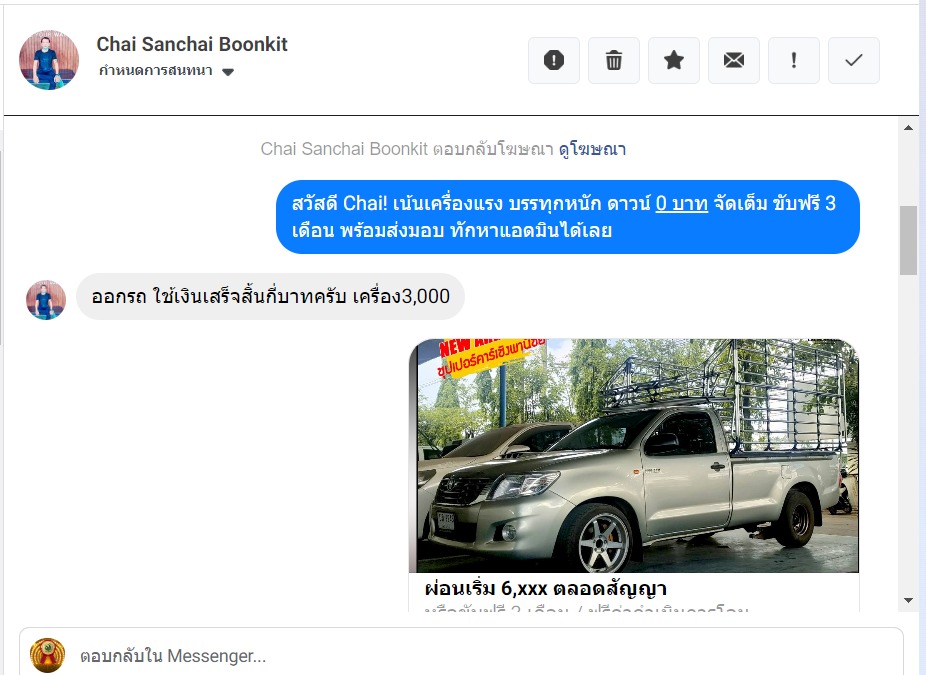Star the conversation with Chai Sanchai Boonkit
Screen dimensions: 926x675
(674, 60)
